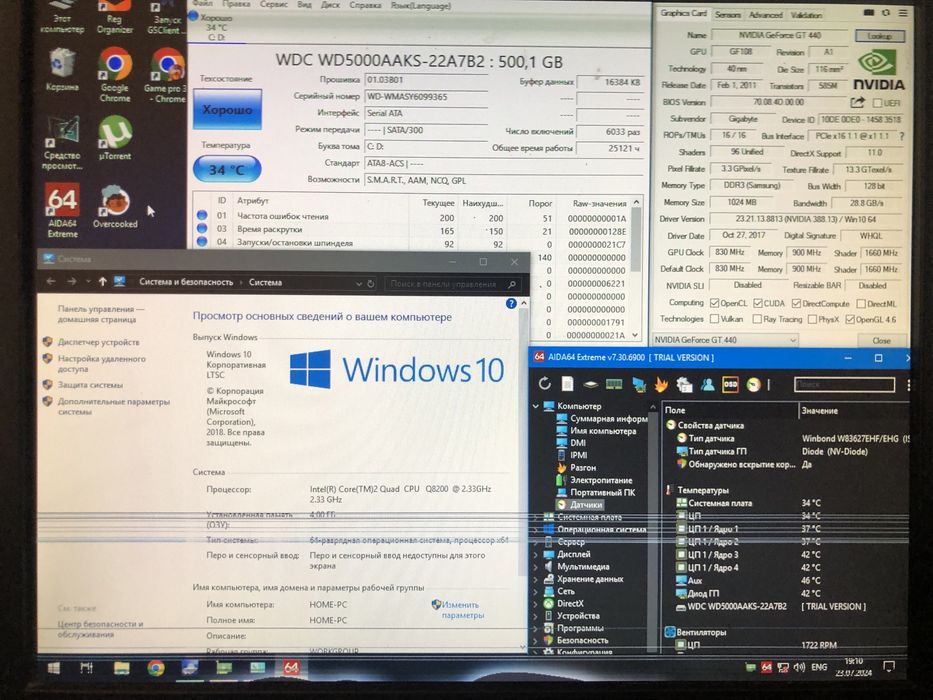Viewport: 933px width, 700px height.
Task: Click the Control Panel search box in System window
Action: pos(452,284)
